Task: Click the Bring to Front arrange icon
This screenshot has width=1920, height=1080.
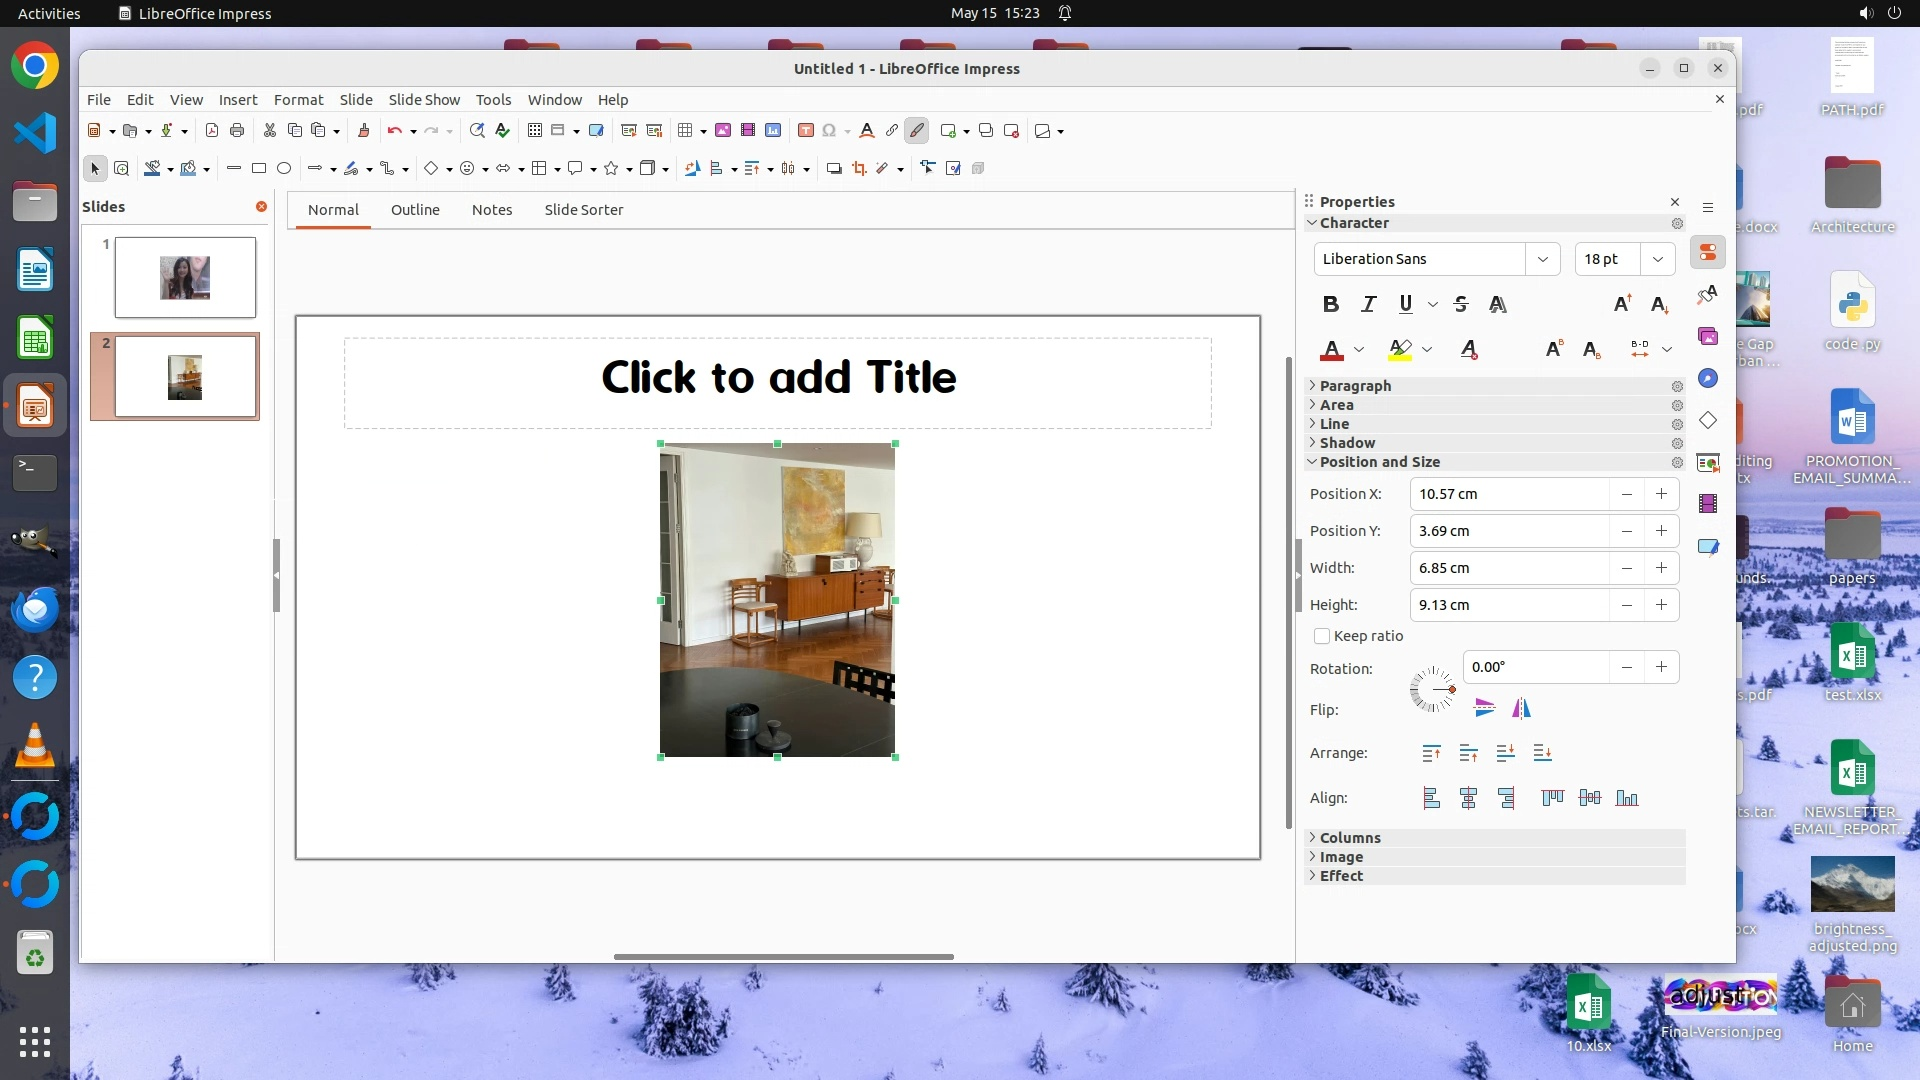Action: click(x=1431, y=753)
